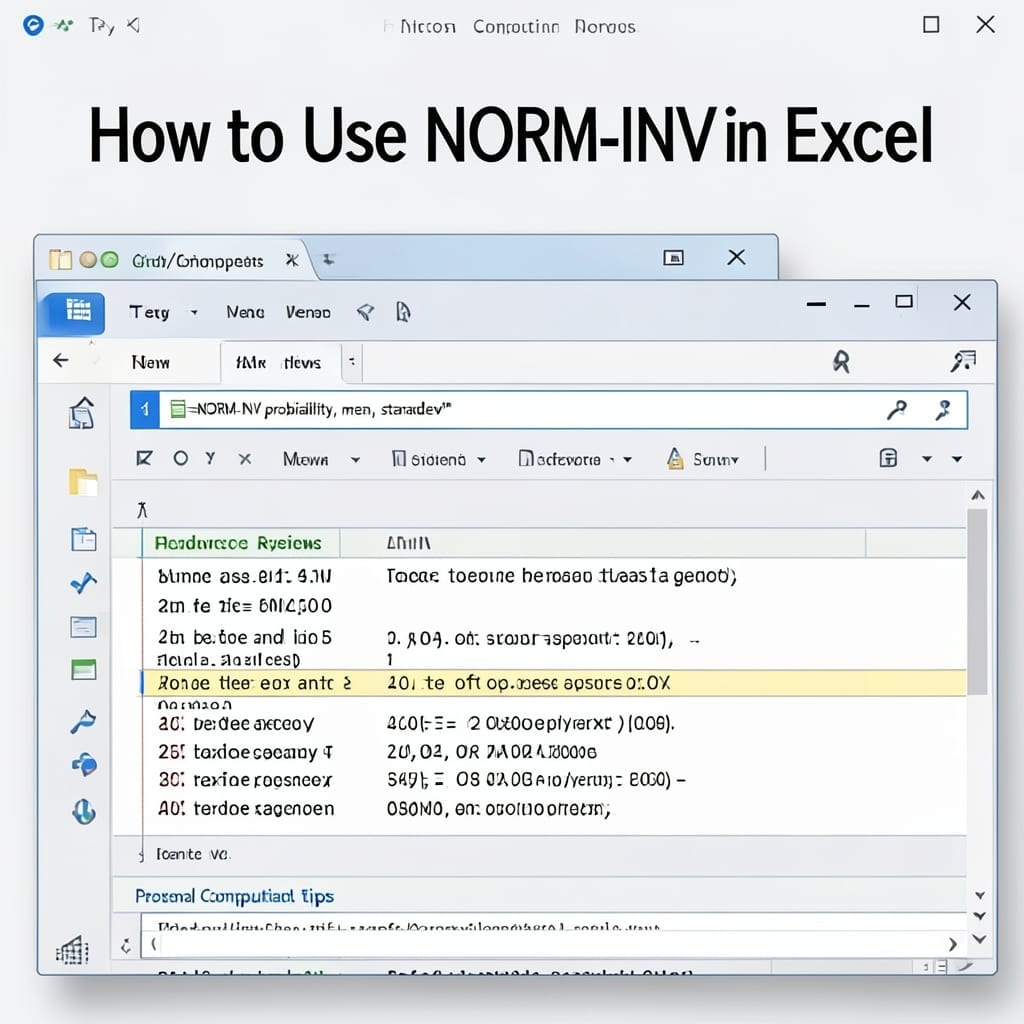The height and width of the screenshot is (1024, 1024).
Task: Click the clipboard icon at toolbar right
Action: (888, 458)
